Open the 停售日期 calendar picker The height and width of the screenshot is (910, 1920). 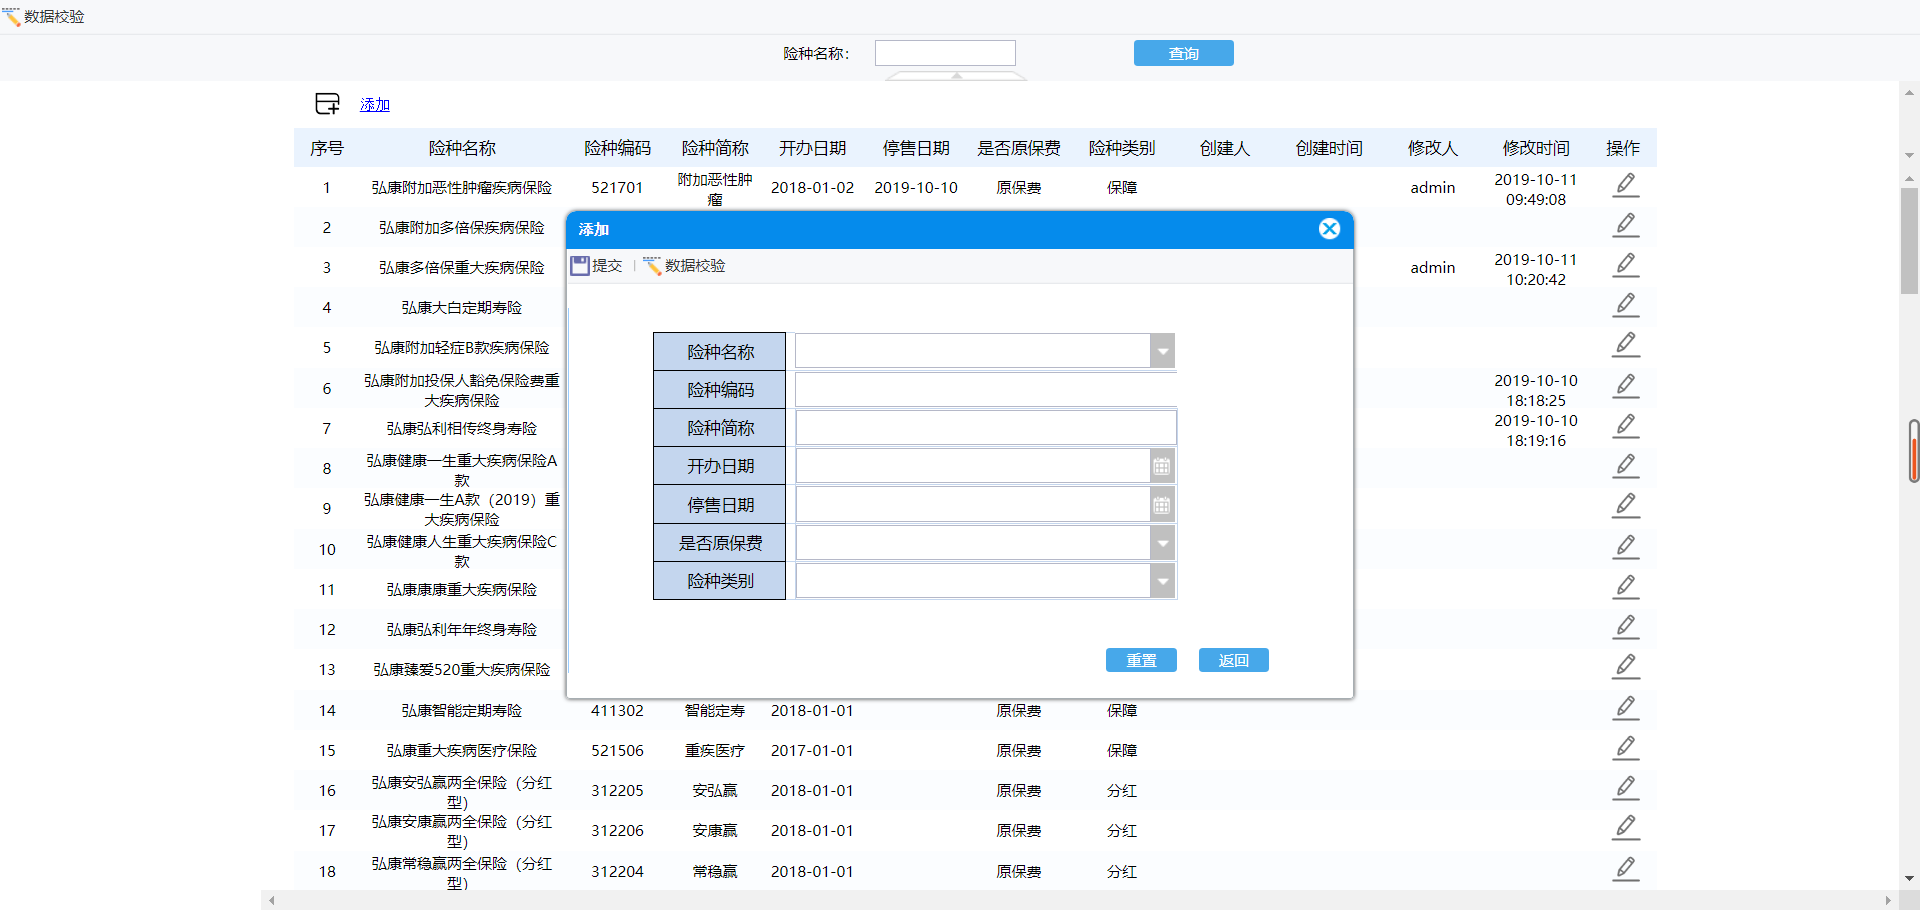pyautogui.click(x=1162, y=505)
